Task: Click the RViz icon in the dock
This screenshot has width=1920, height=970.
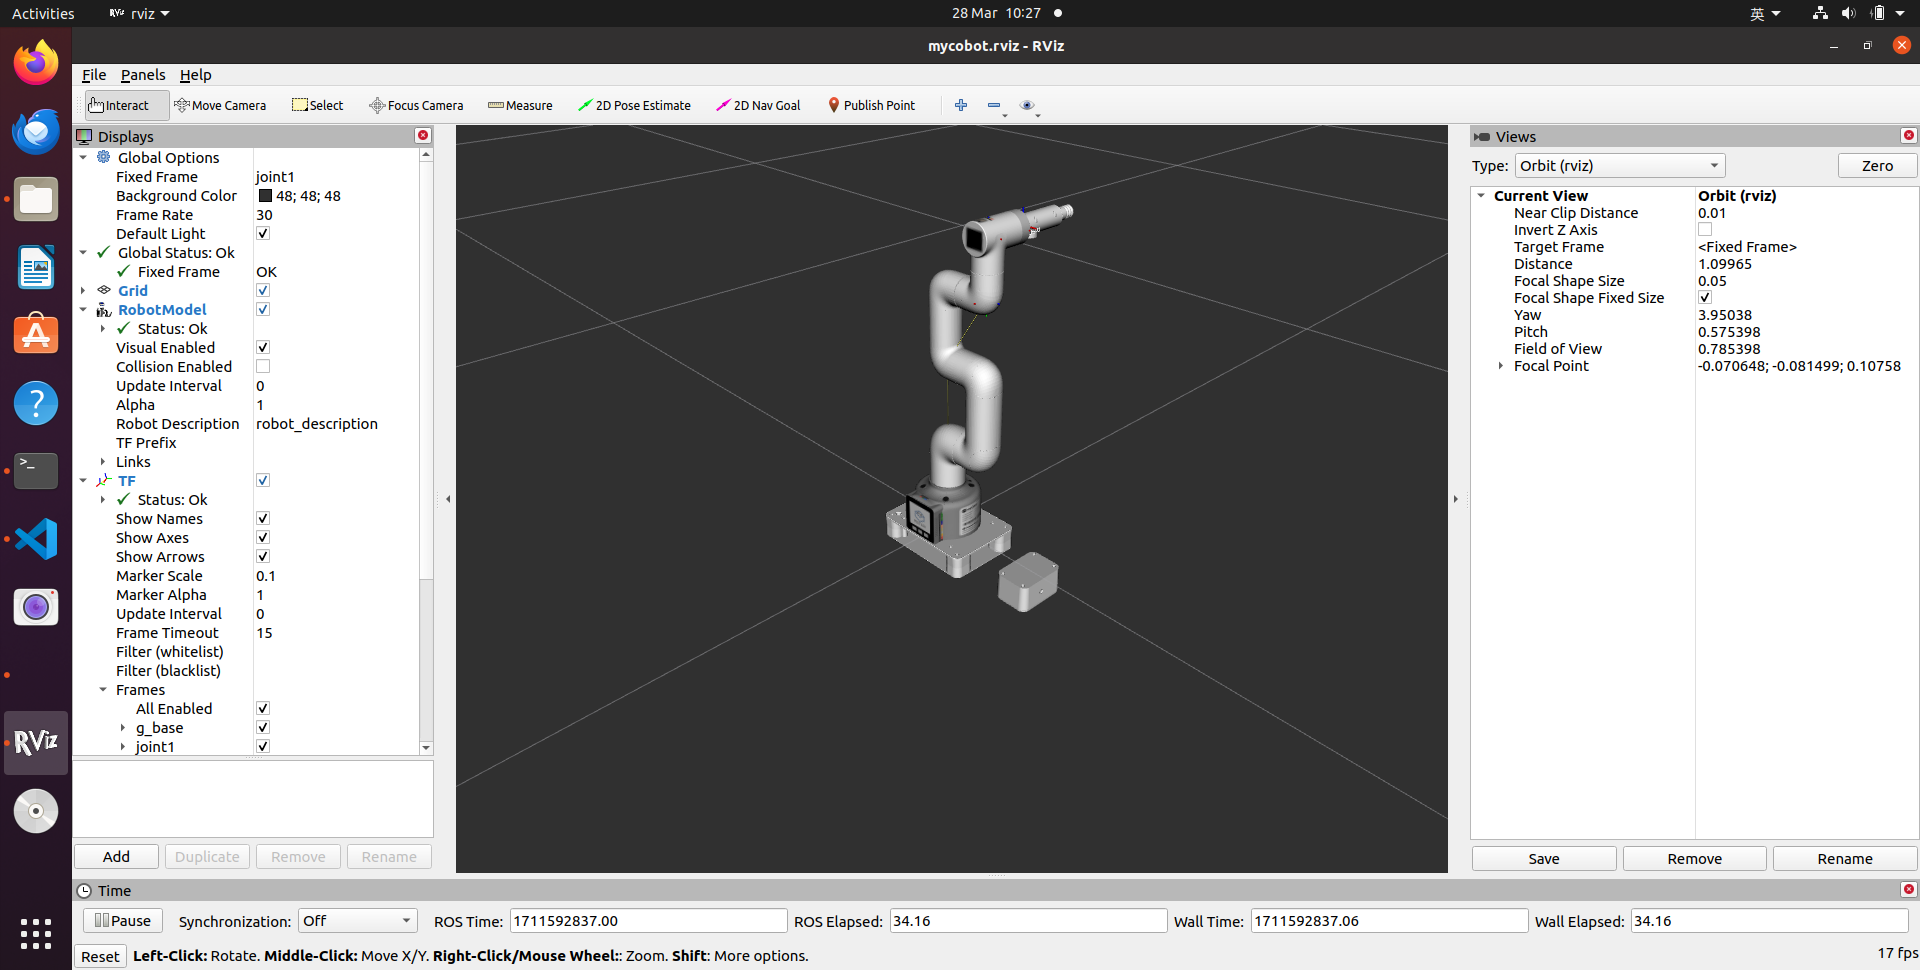Action: (x=36, y=743)
